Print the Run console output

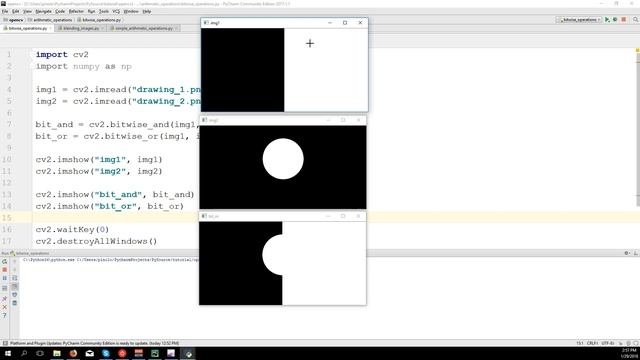coord(15,295)
